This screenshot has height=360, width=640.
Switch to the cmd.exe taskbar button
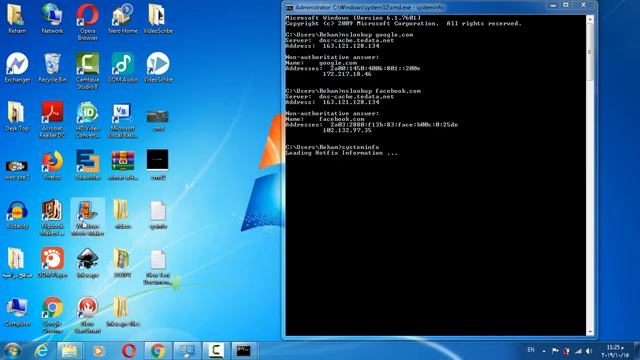(244, 350)
